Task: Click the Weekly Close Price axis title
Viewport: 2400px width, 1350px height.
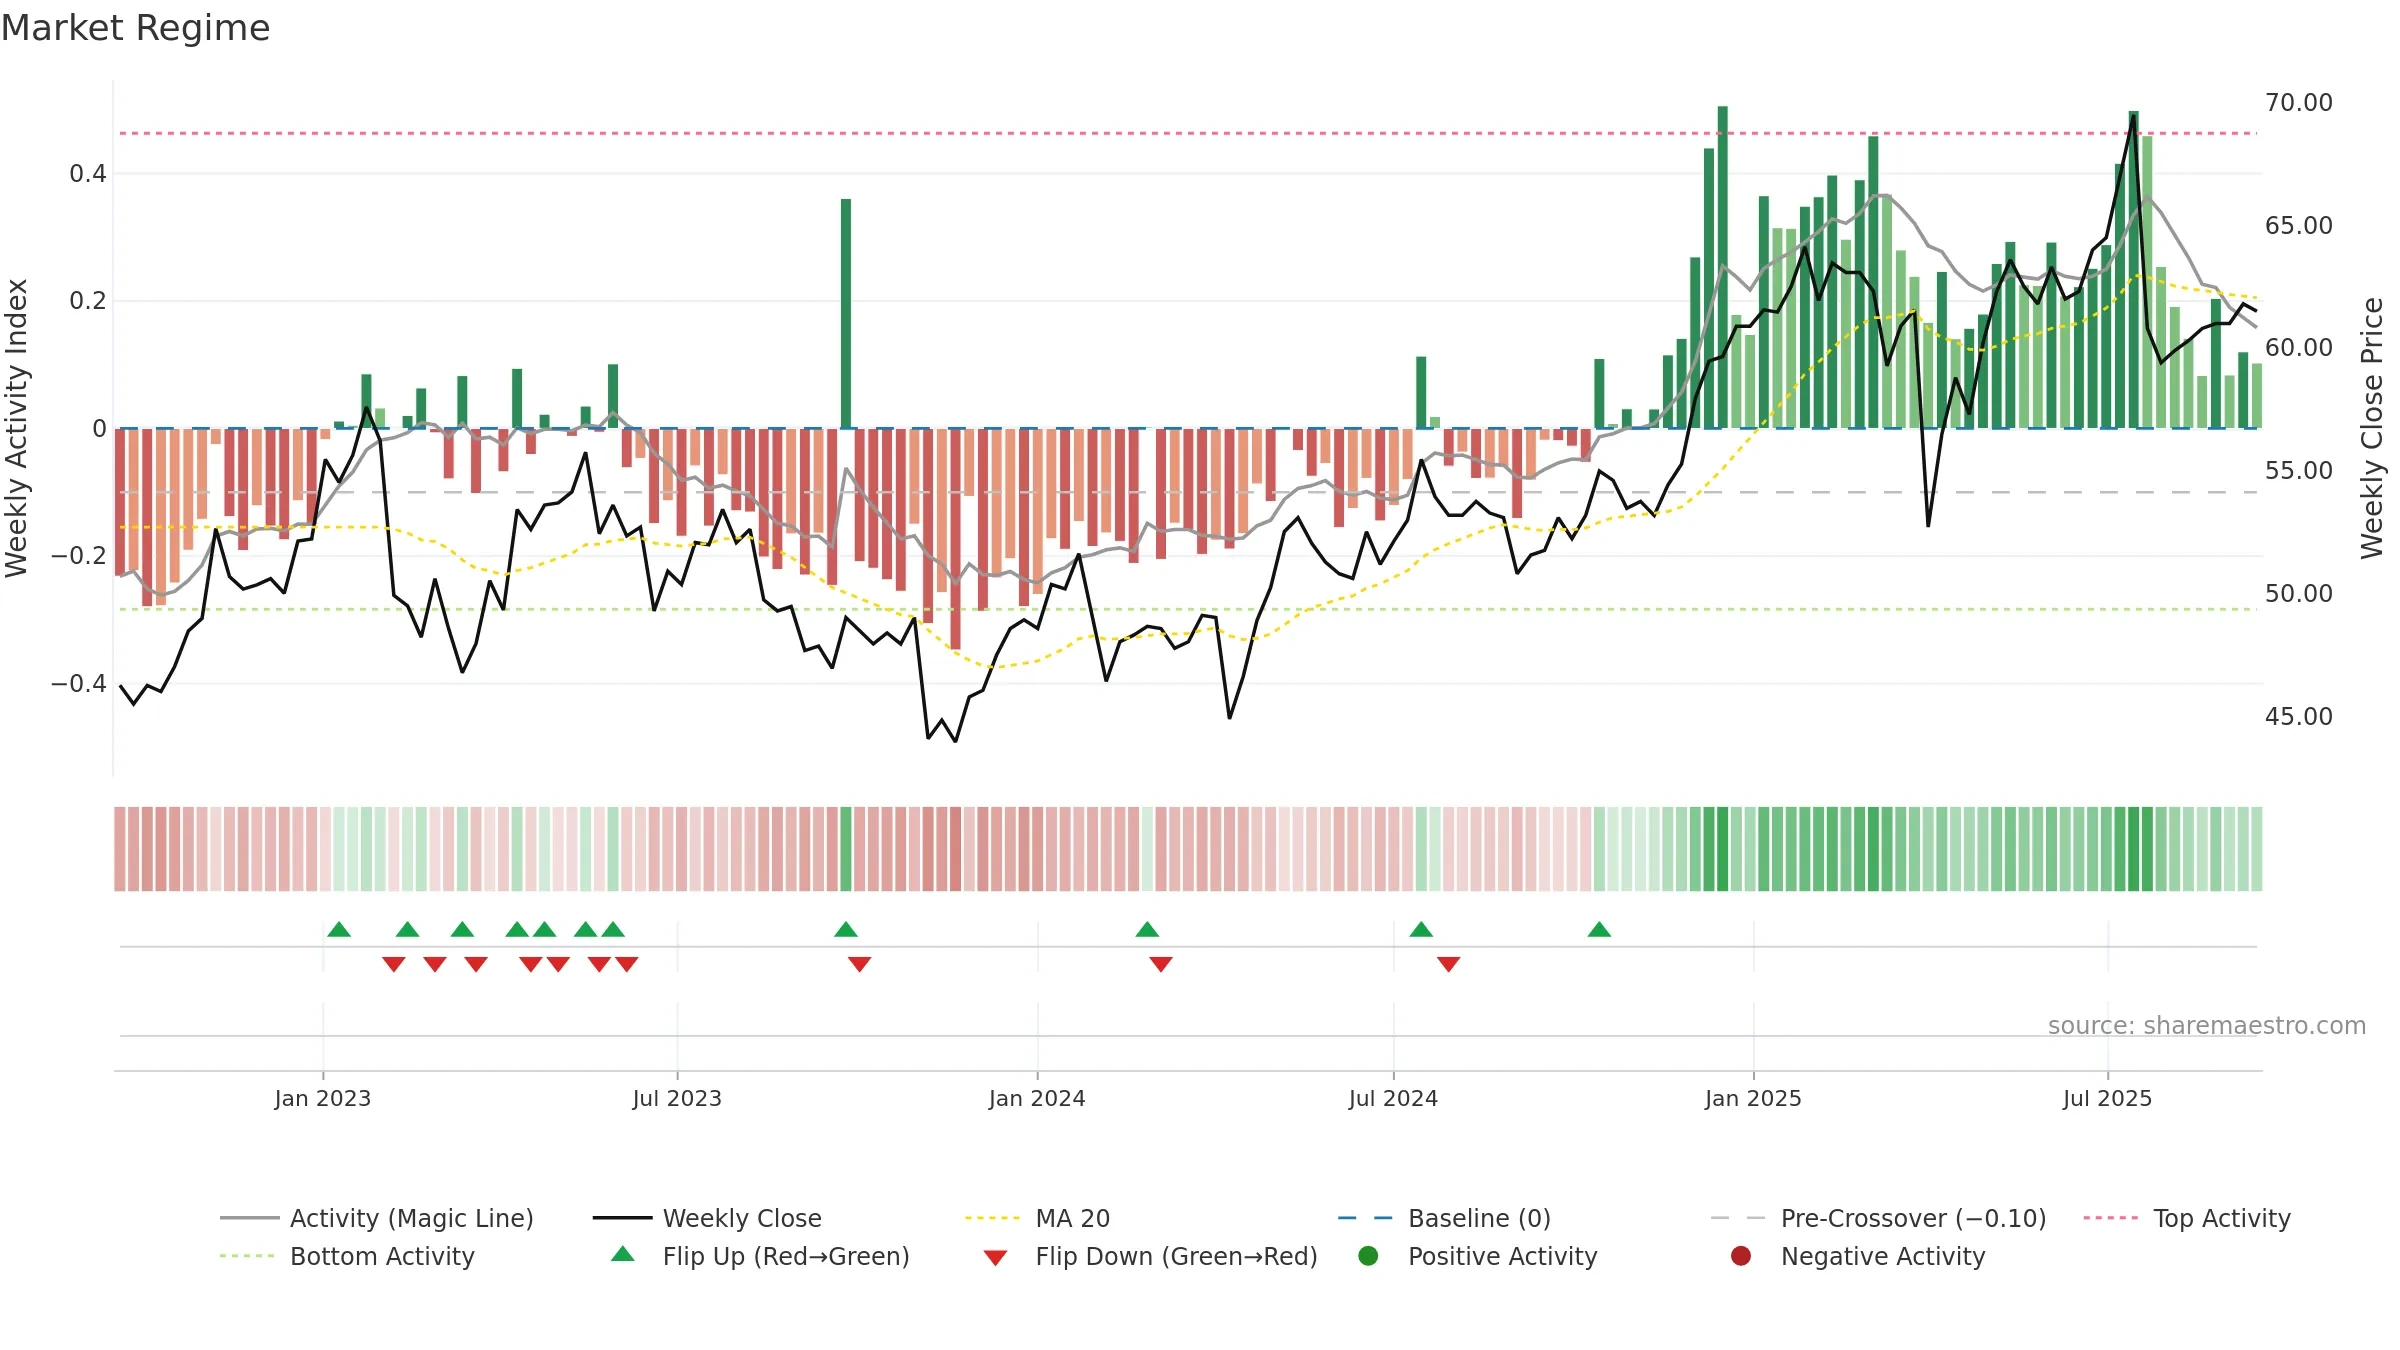Action: pyautogui.click(x=2372, y=428)
